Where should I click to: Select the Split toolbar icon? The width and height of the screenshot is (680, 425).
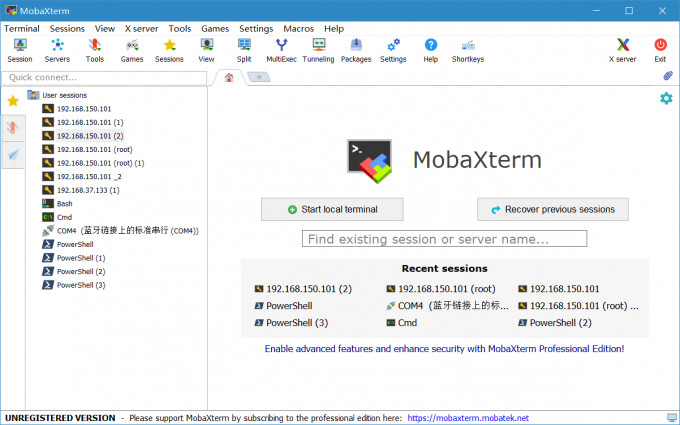point(244,50)
